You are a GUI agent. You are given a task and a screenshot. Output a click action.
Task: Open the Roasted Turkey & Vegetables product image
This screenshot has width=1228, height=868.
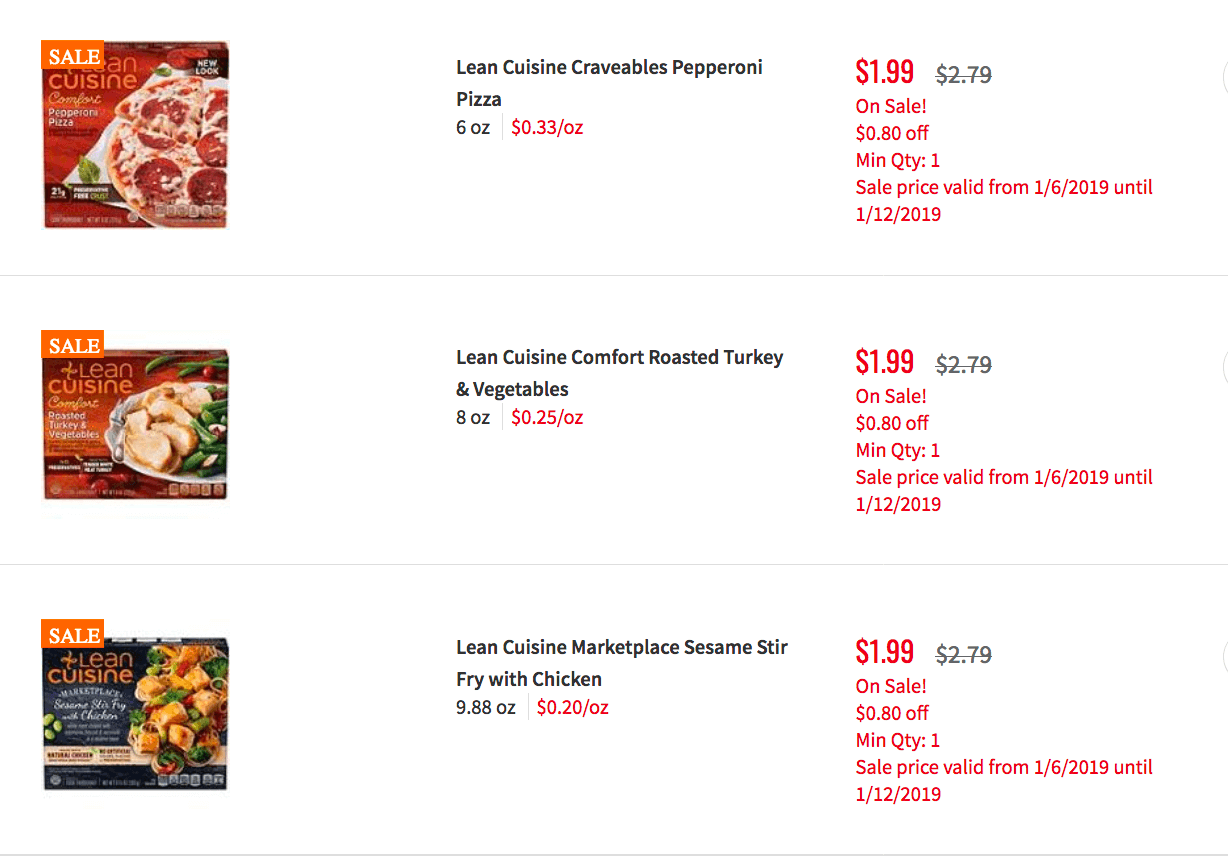click(136, 424)
